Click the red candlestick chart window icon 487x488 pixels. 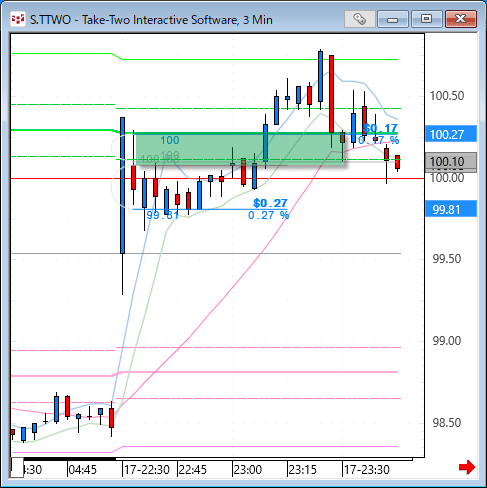pos(18,19)
